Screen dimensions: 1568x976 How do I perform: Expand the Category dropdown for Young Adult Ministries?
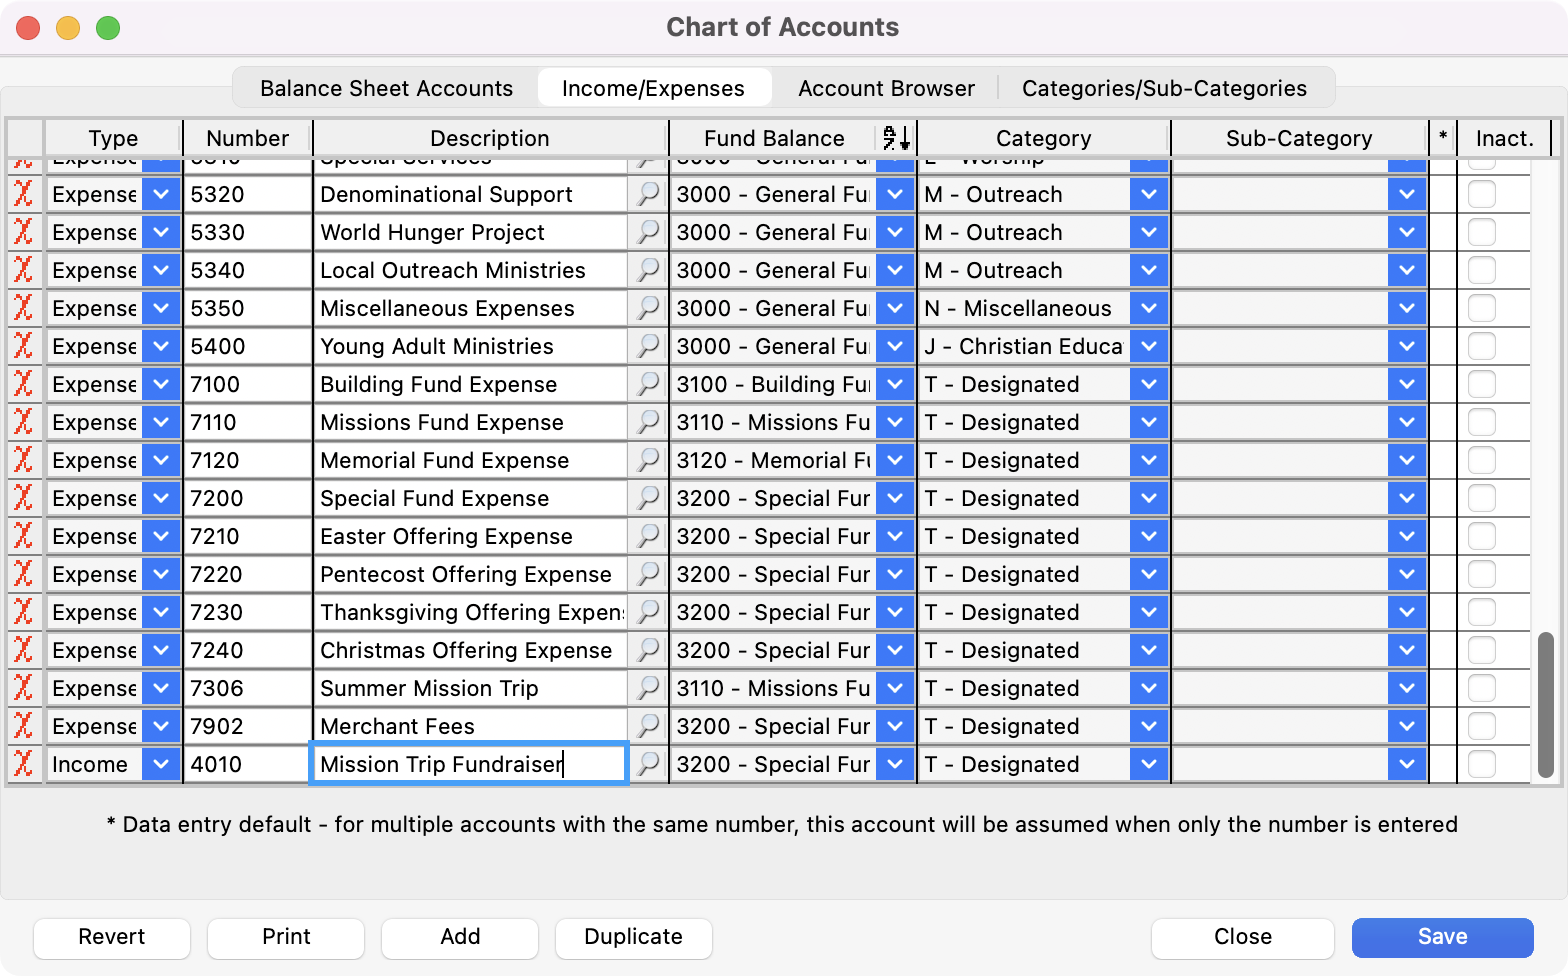(1148, 346)
